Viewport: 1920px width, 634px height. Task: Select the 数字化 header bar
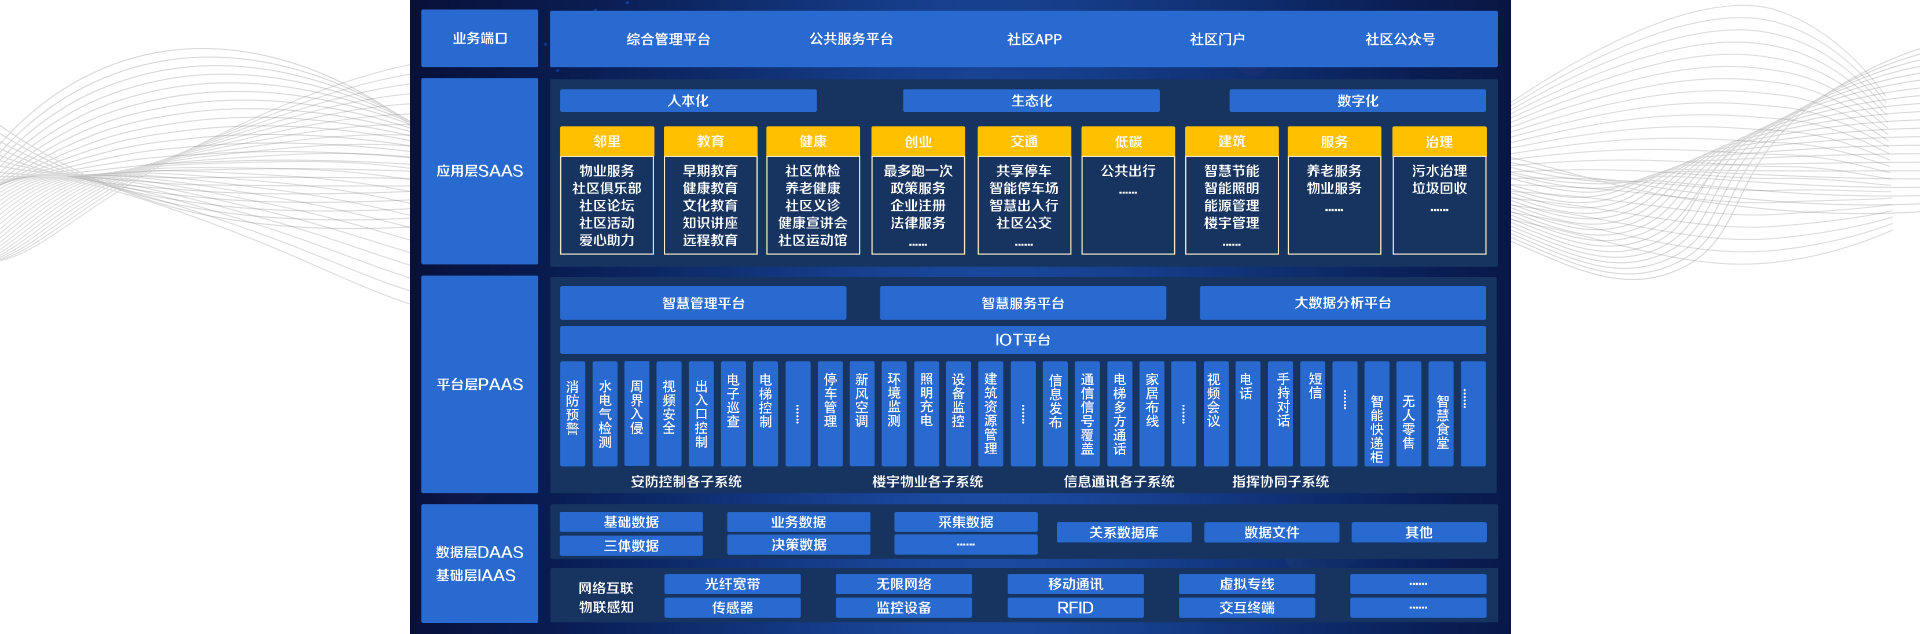pos(1357,101)
